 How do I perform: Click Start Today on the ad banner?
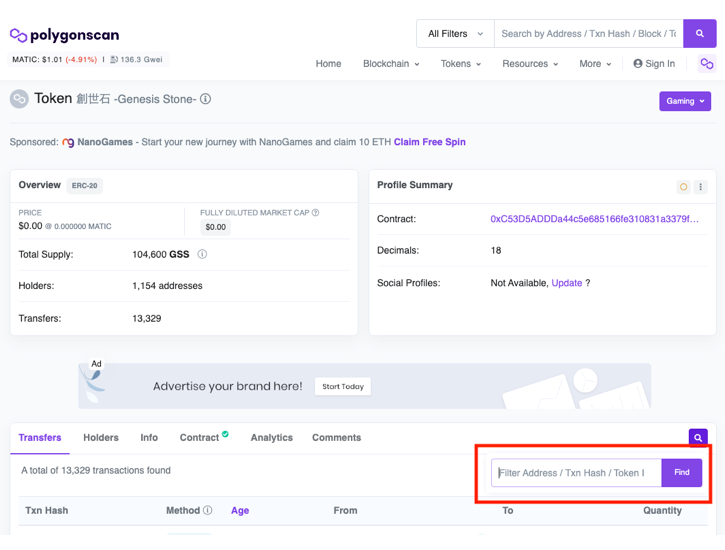[x=343, y=387]
